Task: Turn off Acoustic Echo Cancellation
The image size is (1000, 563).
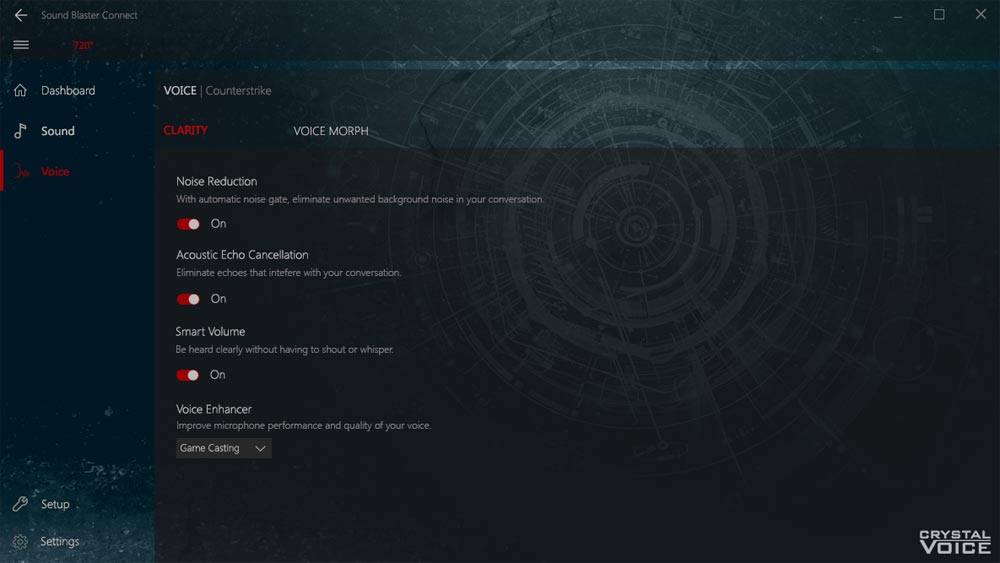Action: click(188, 299)
